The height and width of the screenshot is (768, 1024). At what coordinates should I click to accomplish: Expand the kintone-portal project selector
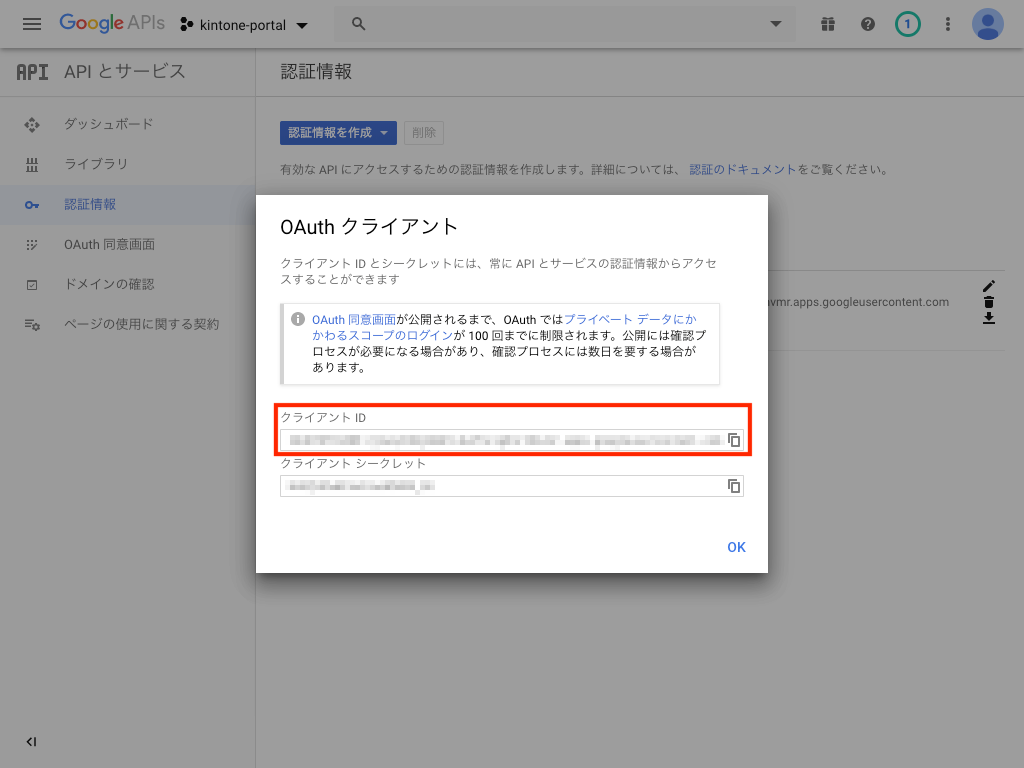pos(245,24)
